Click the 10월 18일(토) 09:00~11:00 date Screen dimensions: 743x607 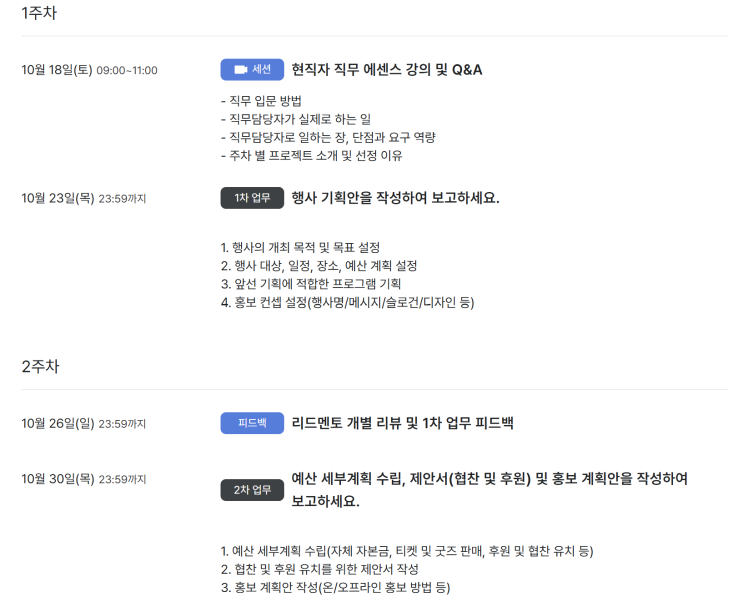(x=89, y=70)
